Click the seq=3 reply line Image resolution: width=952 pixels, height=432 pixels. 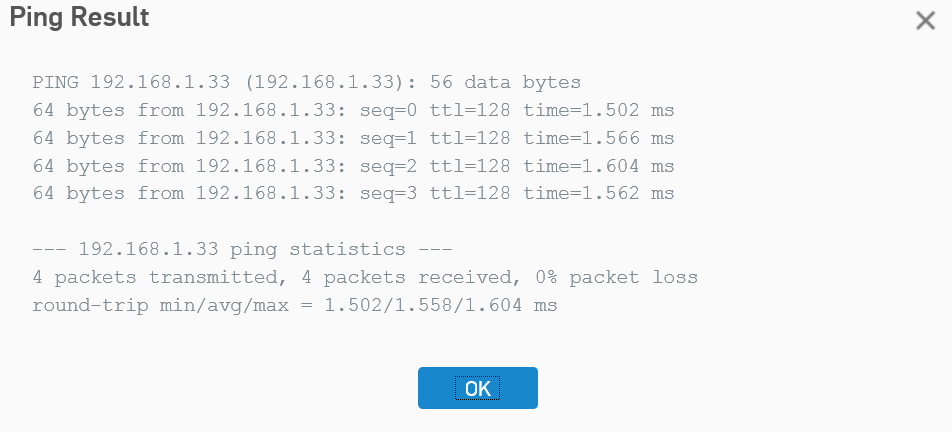pos(353,194)
